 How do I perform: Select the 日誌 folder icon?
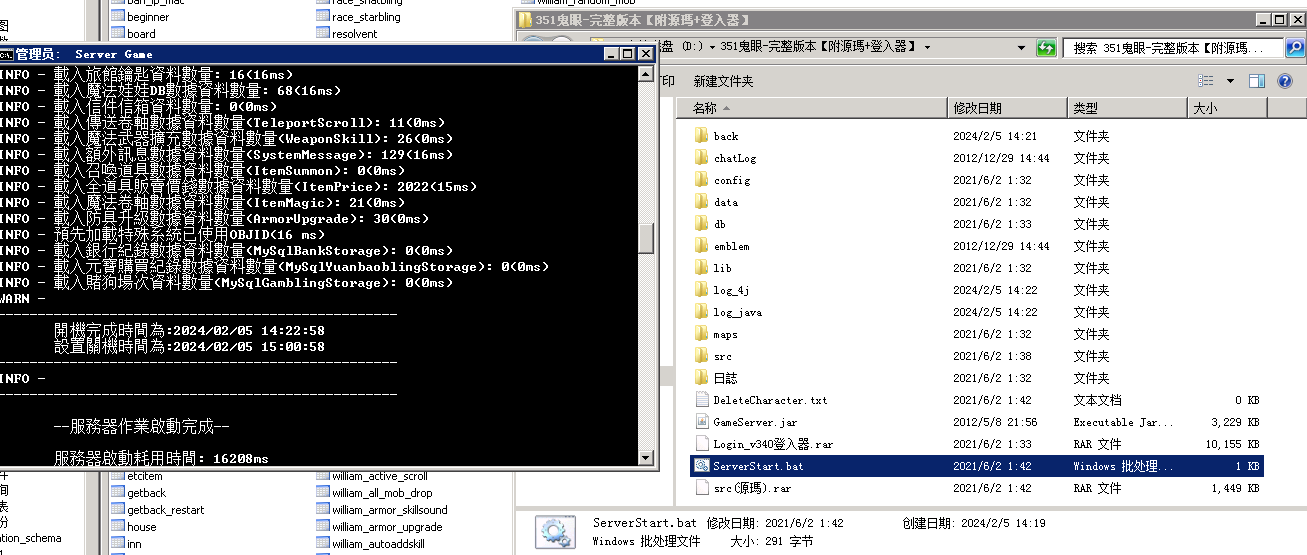pyautogui.click(x=701, y=378)
